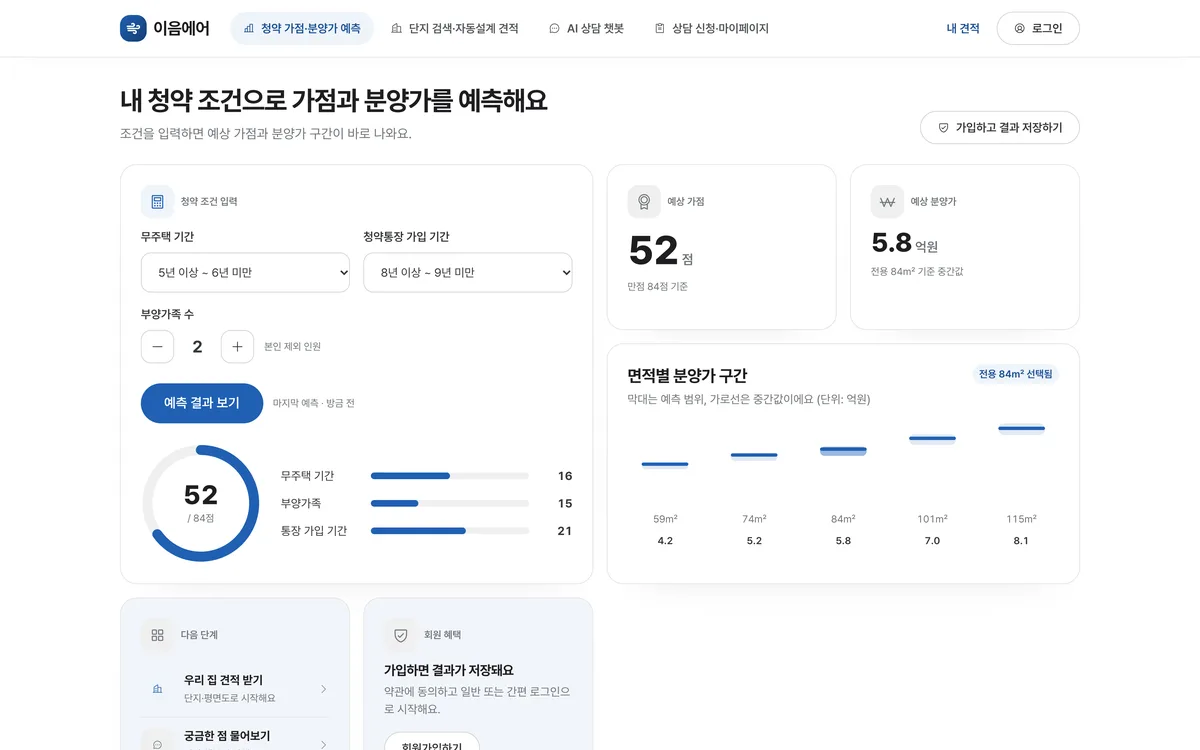This screenshot has height=750, width=1200.
Task: Select the 101m² bar in the chart
Action: point(932,438)
